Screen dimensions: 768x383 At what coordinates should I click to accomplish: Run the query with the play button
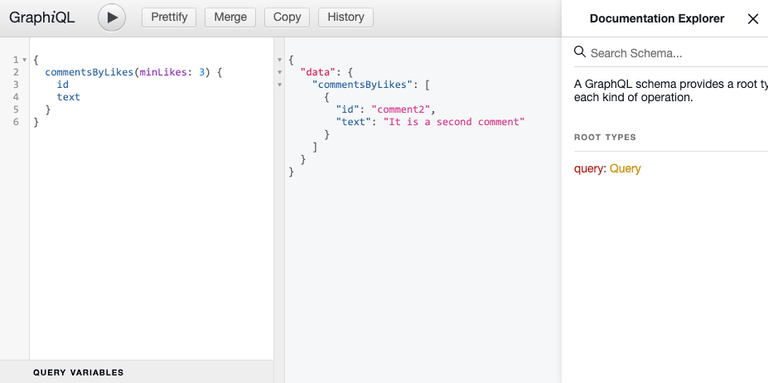(112, 18)
